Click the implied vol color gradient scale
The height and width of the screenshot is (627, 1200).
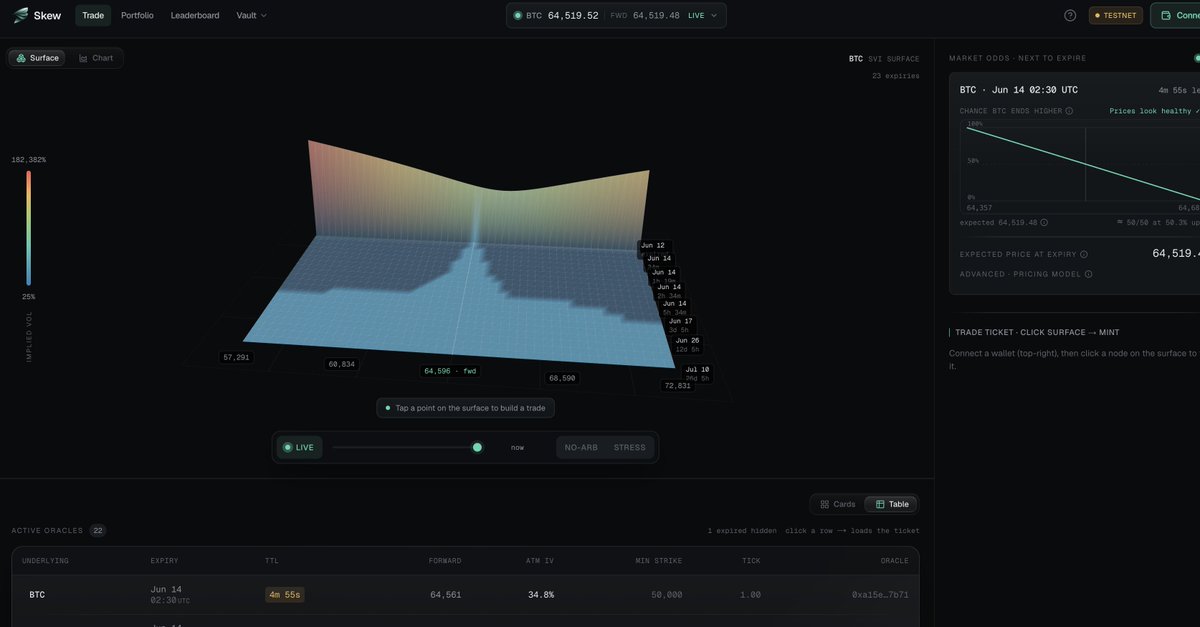coord(29,228)
